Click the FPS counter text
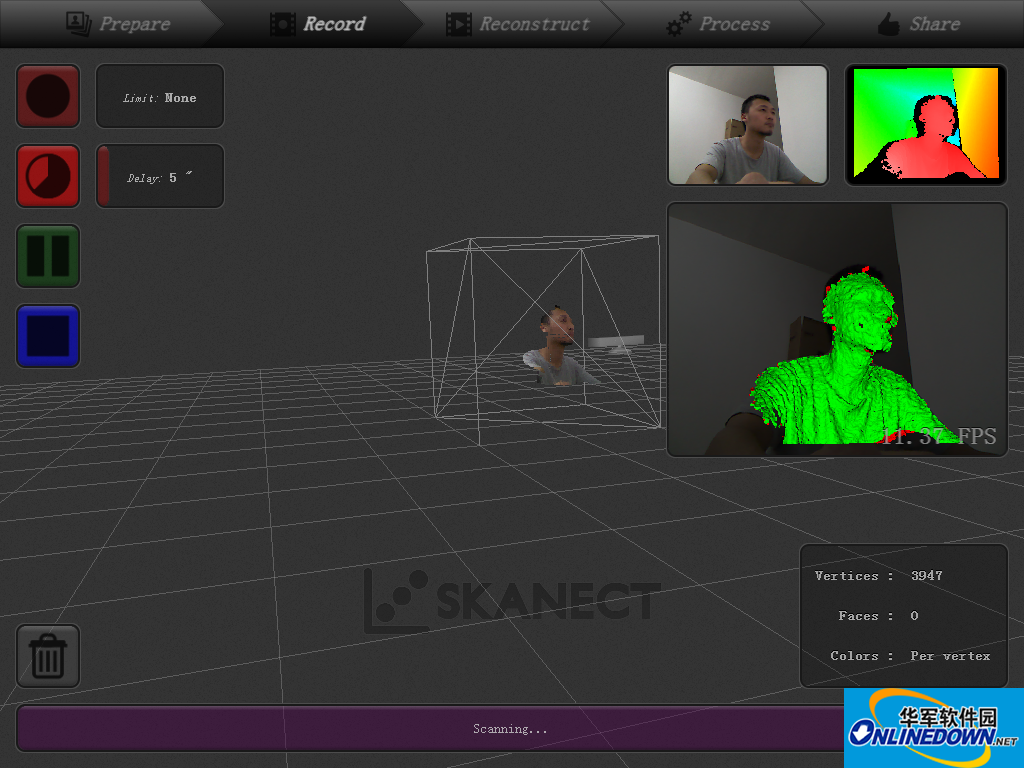The width and height of the screenshot is (1024, 768). pyautogui.click(x=938, y=436)
